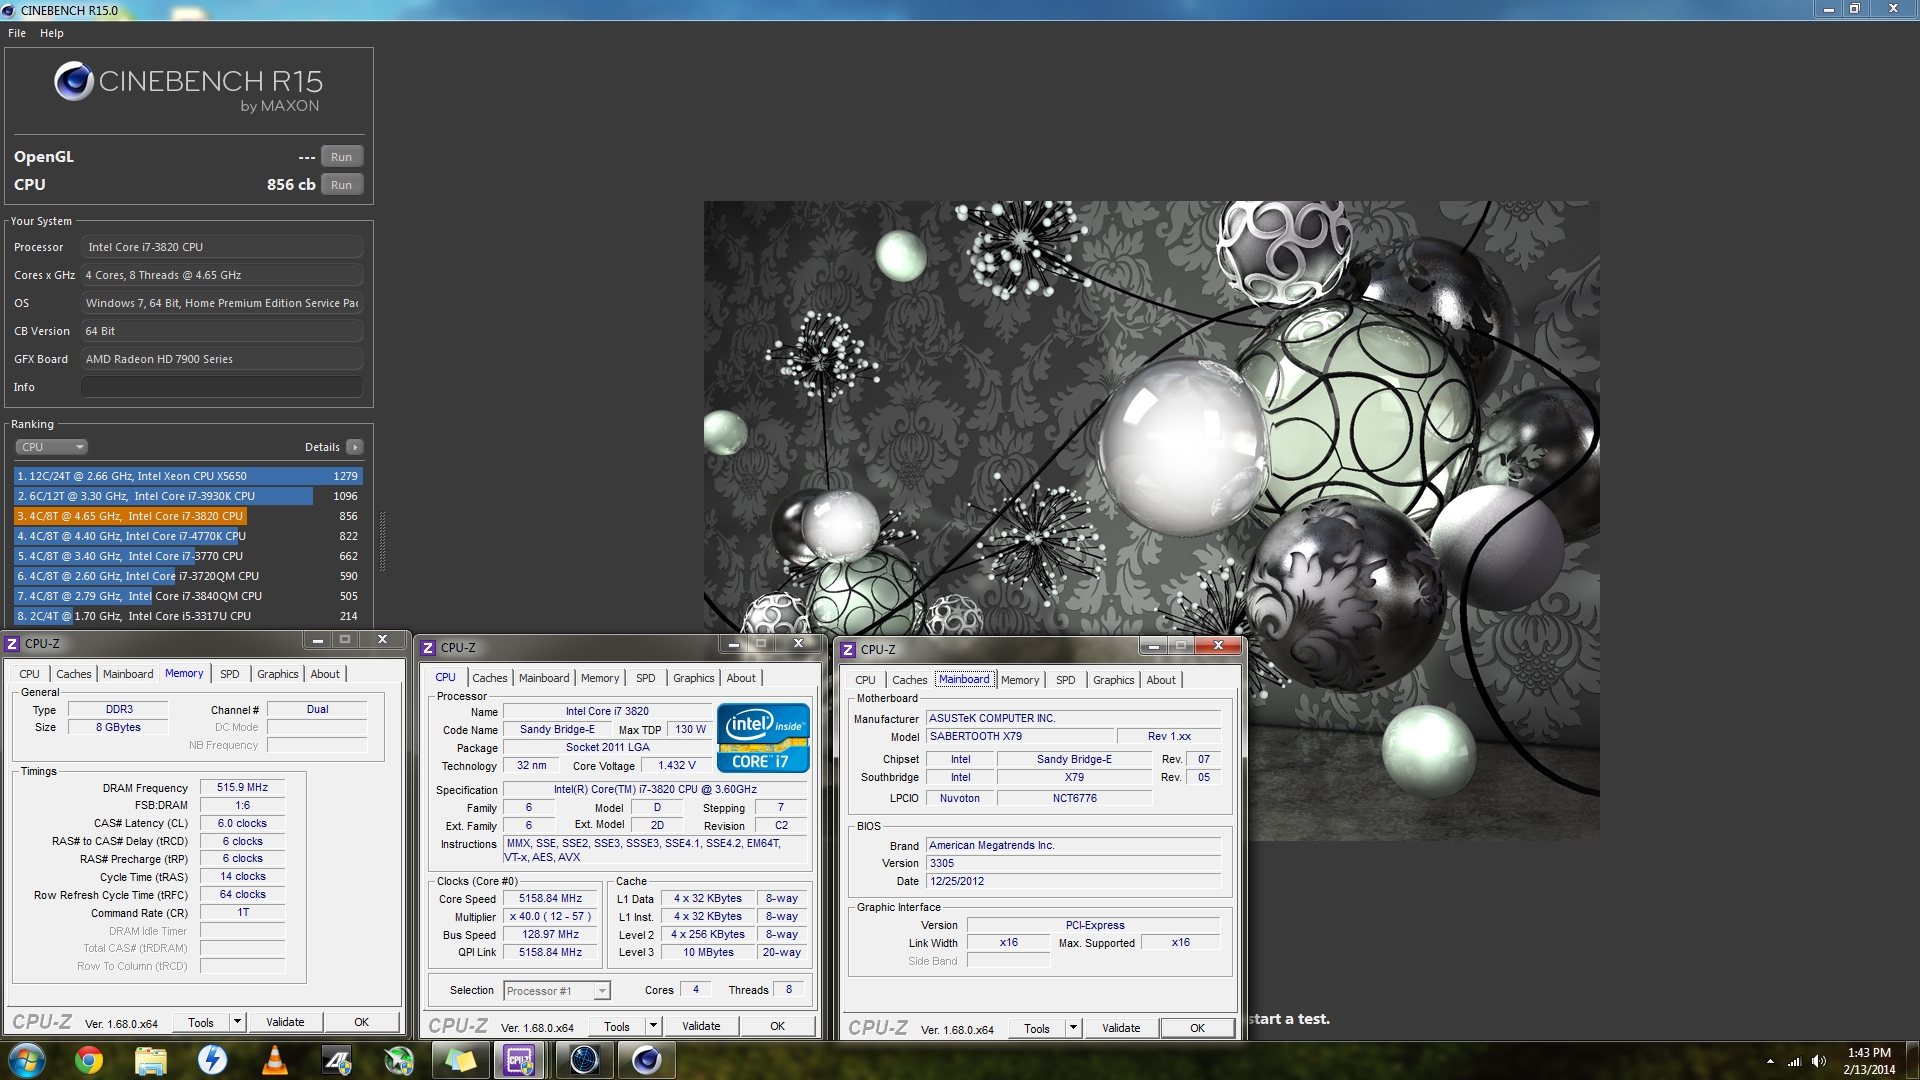Screen dimensions: 1920x1080
Task: Select Memory tab in Mainboard window
Action: tap(1020, 680)
